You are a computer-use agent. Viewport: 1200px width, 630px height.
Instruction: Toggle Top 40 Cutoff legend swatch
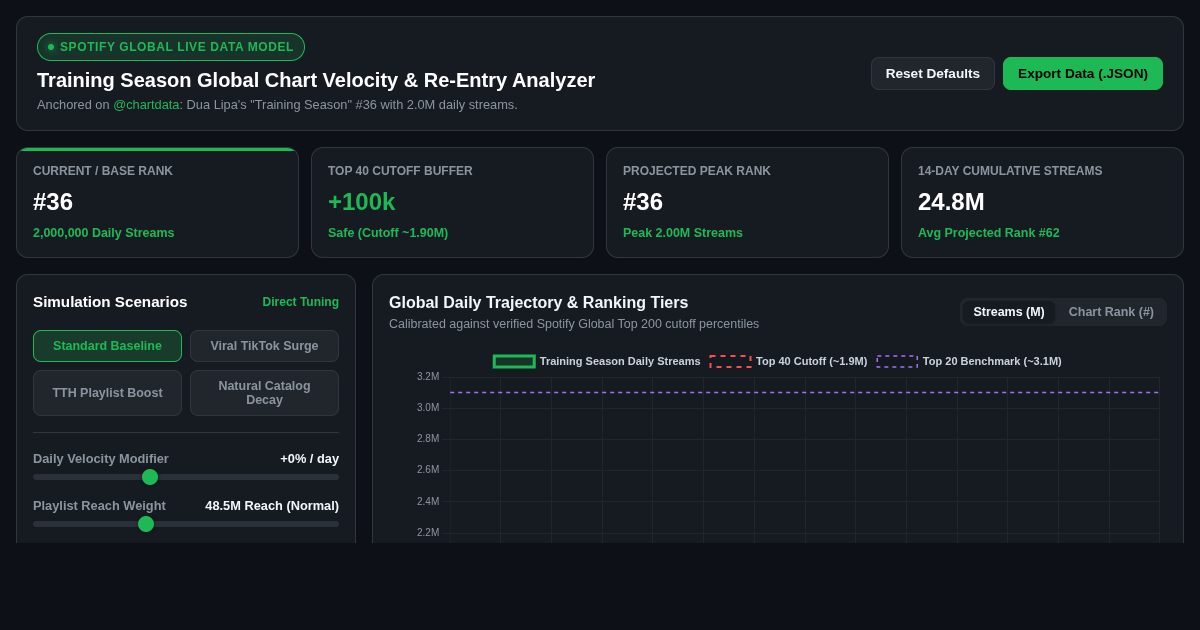(730, 361)
